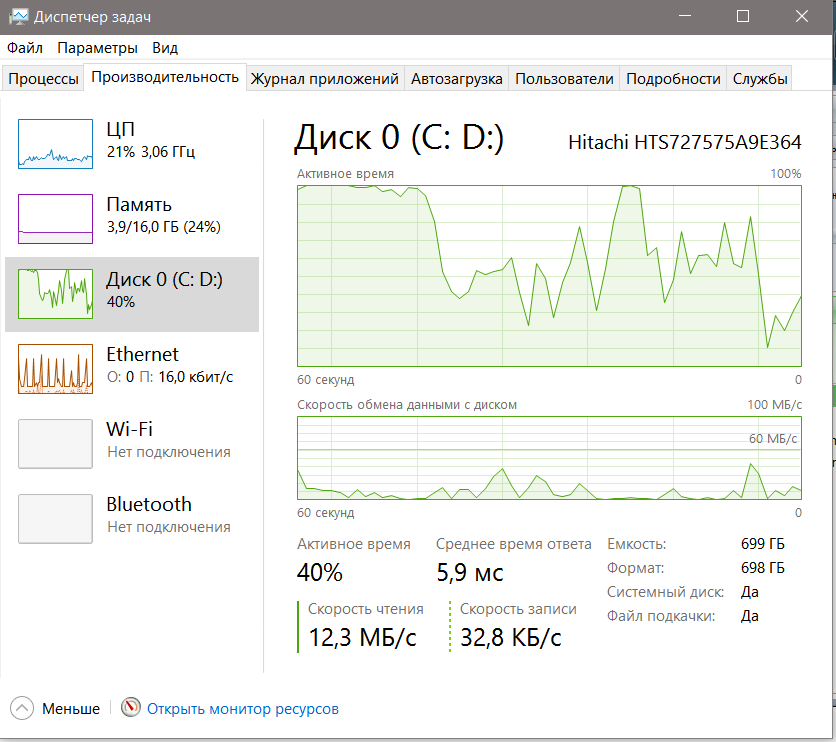The height and width of the screenshot is (742, 836).
Task: Switch to the Службы tab
Action: point(760,79)
